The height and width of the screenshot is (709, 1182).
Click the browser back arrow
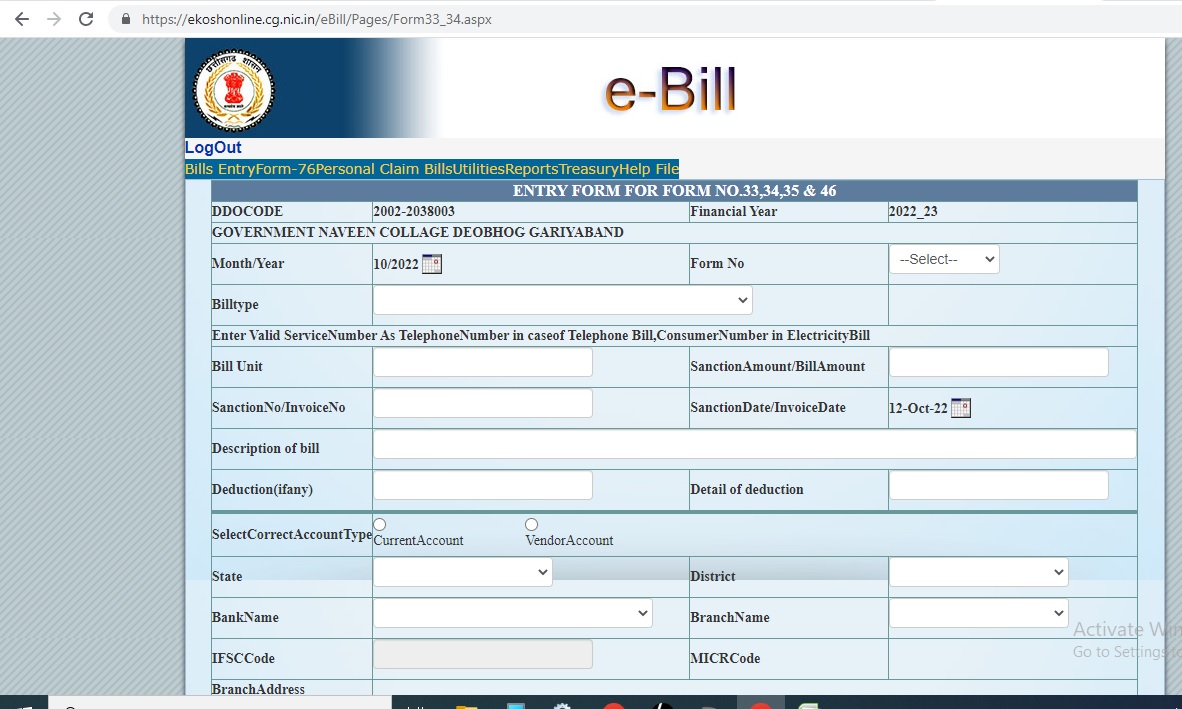click(x=21, y=19)
